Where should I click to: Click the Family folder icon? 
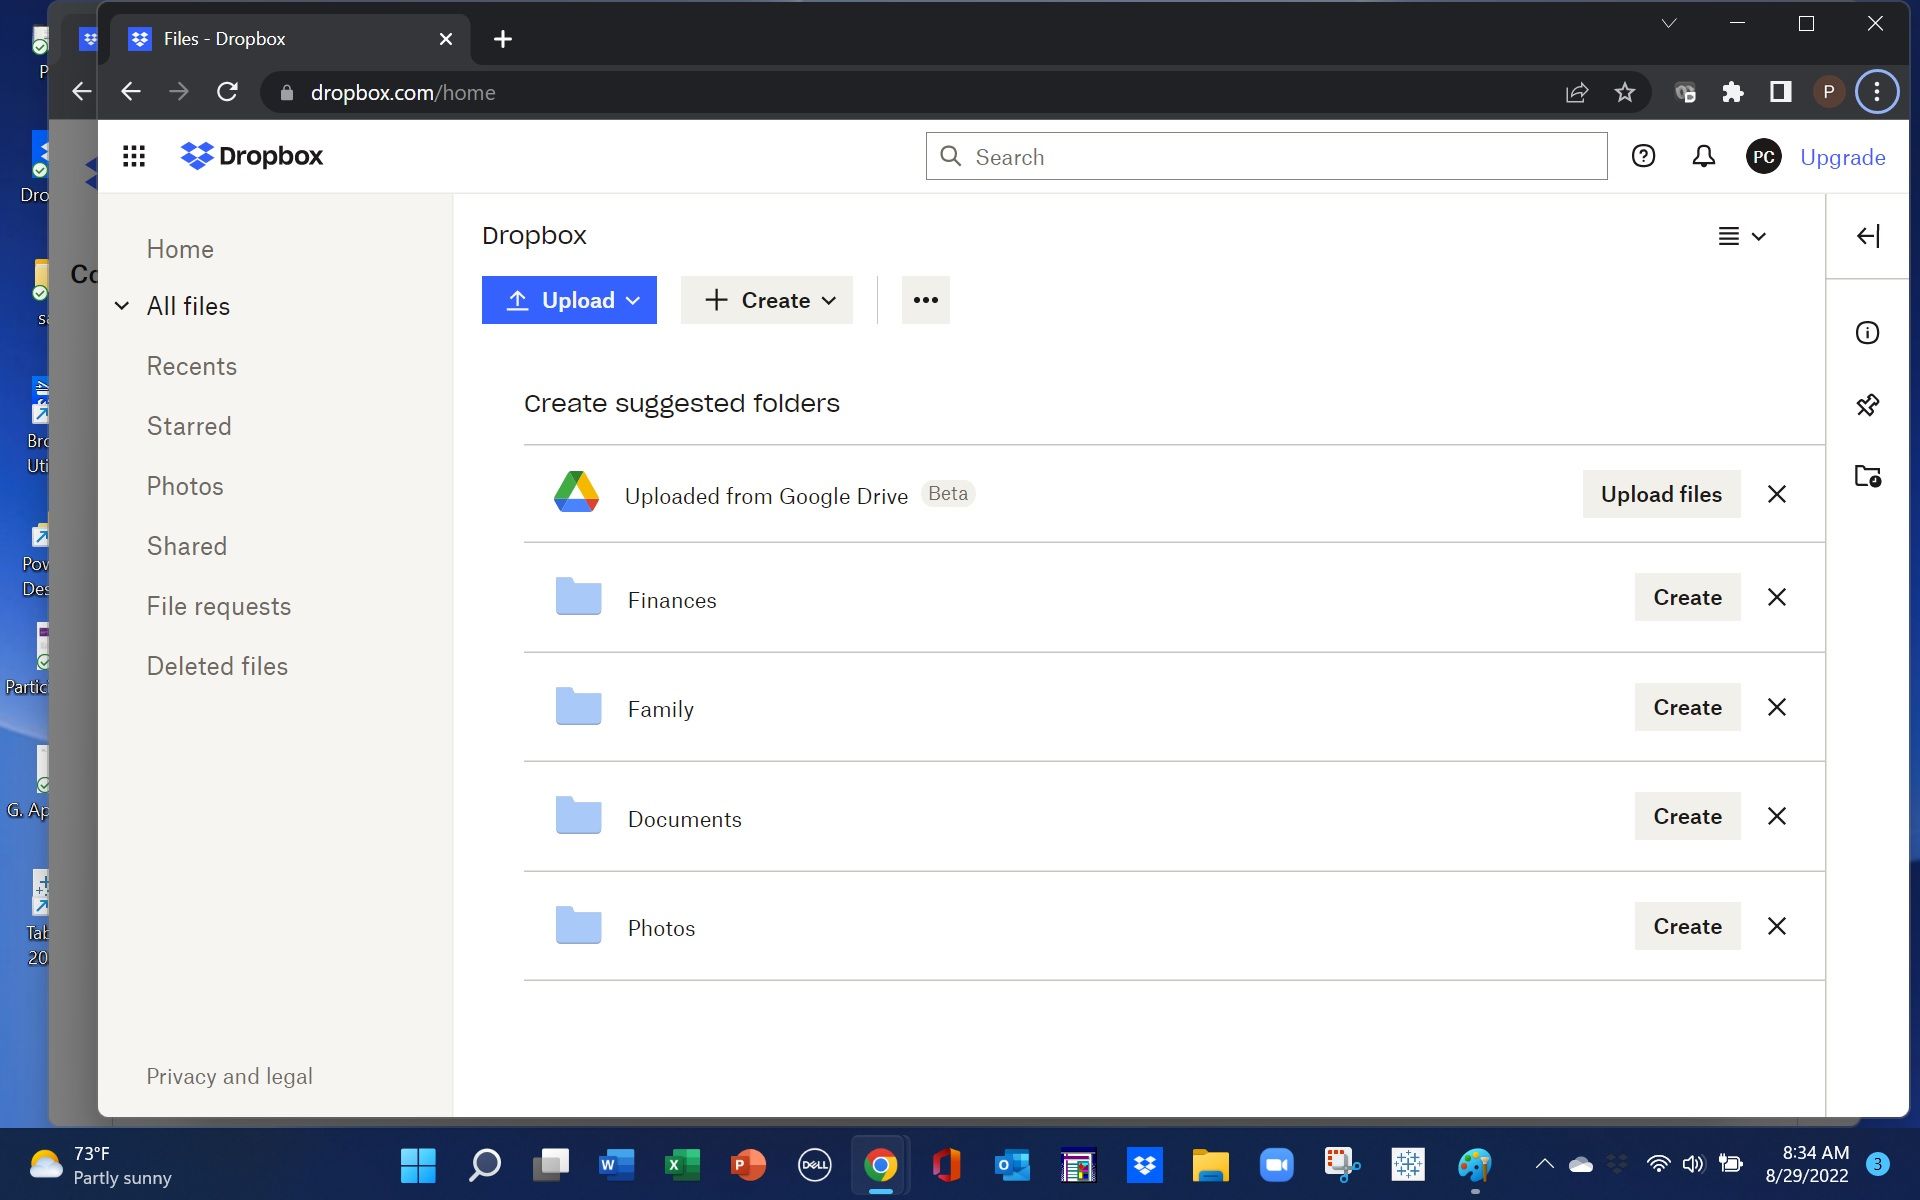click(x=578, y=706)
